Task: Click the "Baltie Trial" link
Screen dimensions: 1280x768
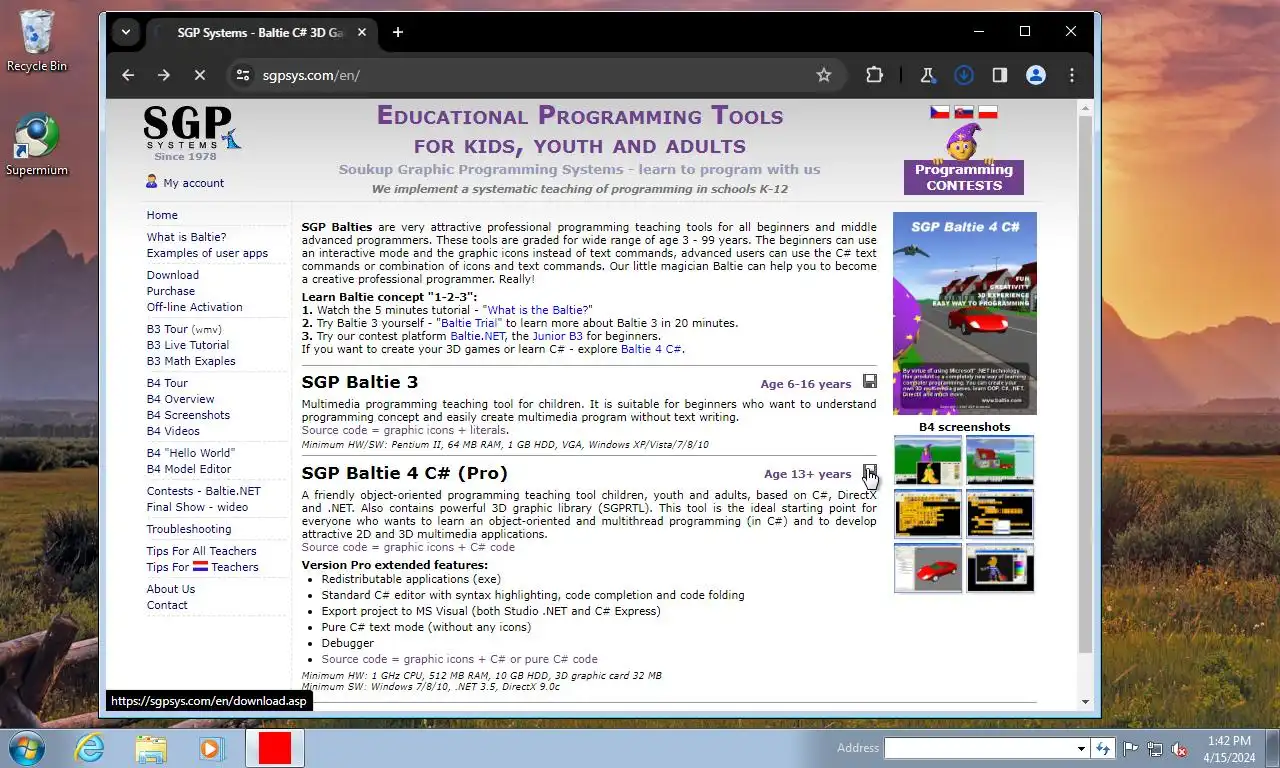Action: (x=469, y=323)
